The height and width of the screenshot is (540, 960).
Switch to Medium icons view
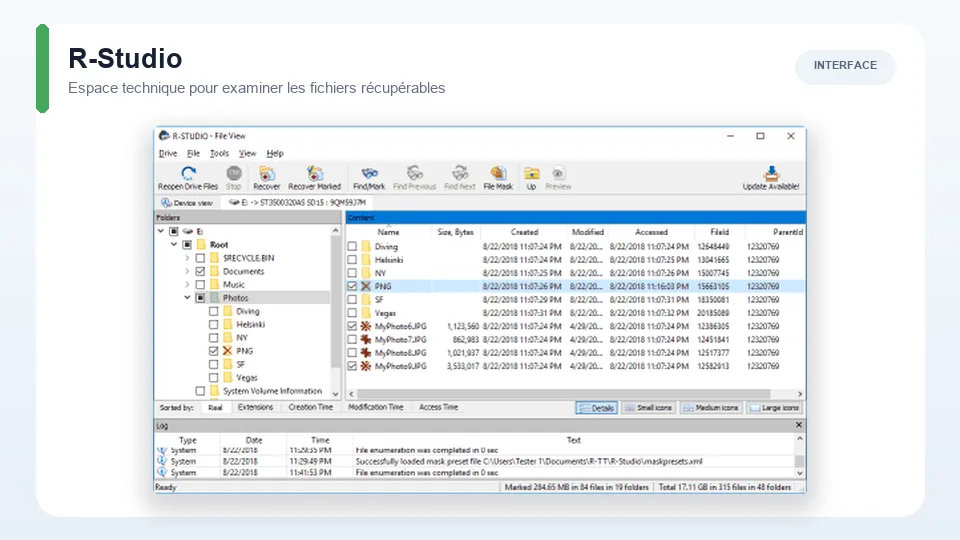pos(711,408)
